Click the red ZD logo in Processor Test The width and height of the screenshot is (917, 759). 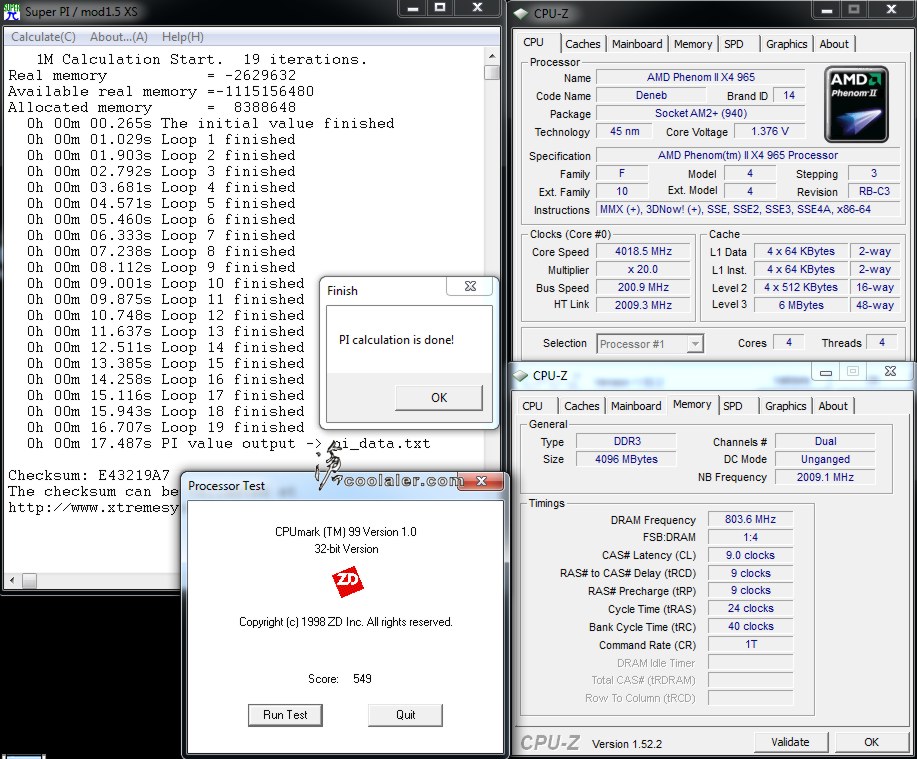(347, 582)
